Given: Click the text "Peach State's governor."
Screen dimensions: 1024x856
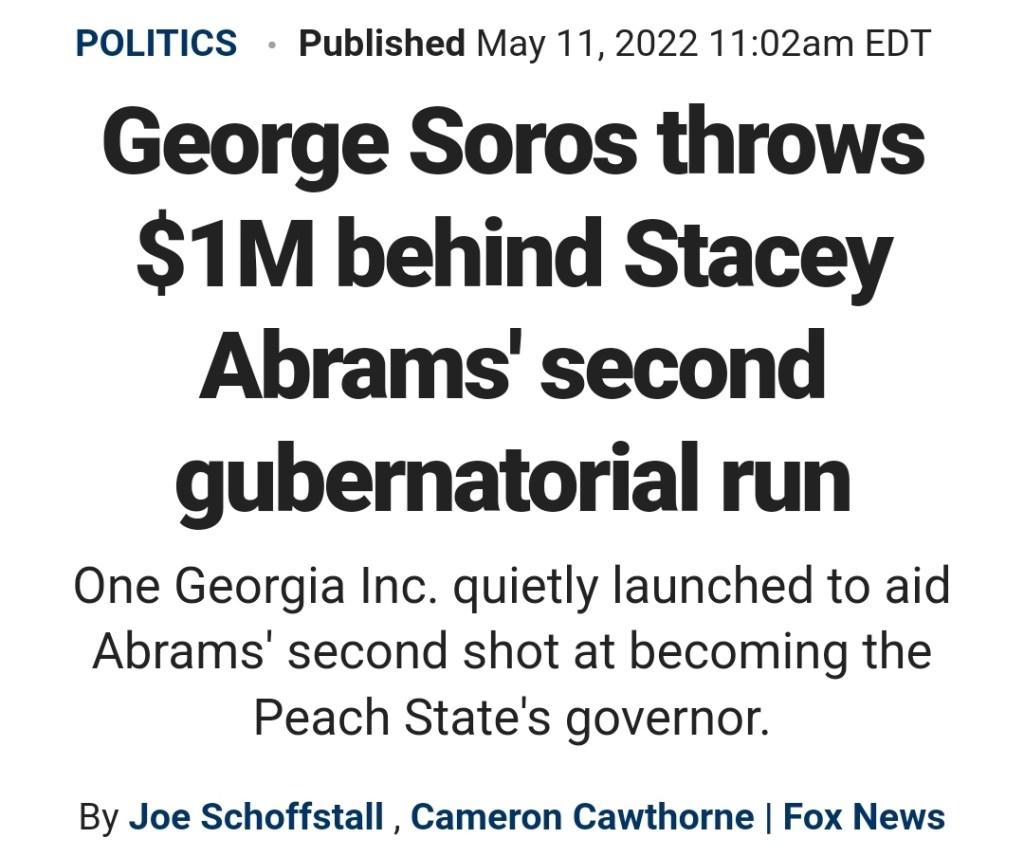Looking at the screenshot, I should (512, 716).
